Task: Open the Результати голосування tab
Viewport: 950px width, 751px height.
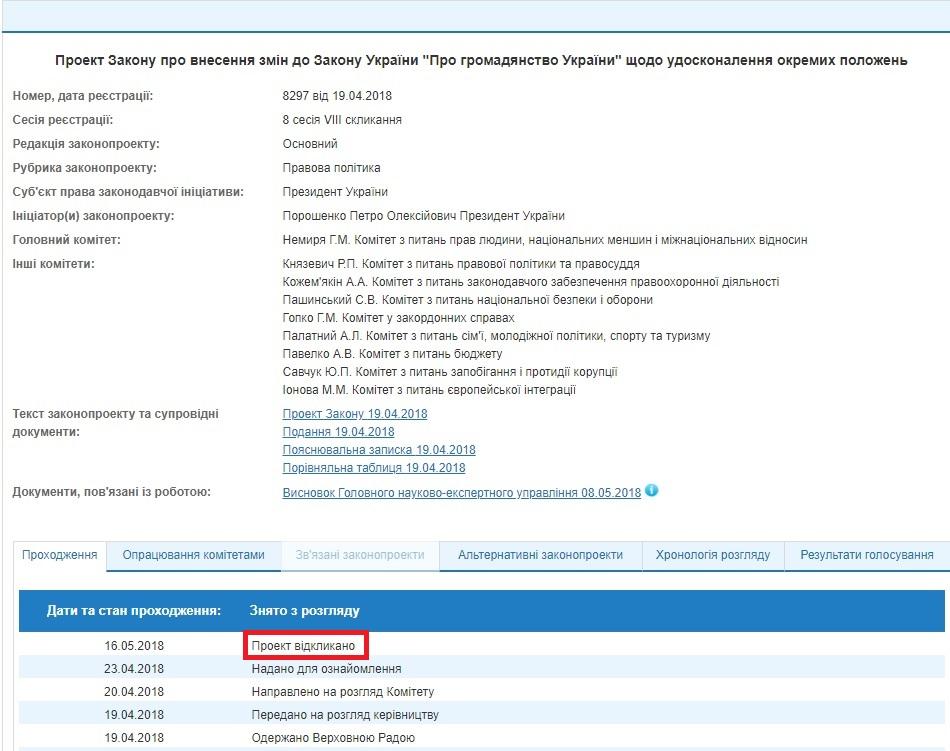Action: 866,555
